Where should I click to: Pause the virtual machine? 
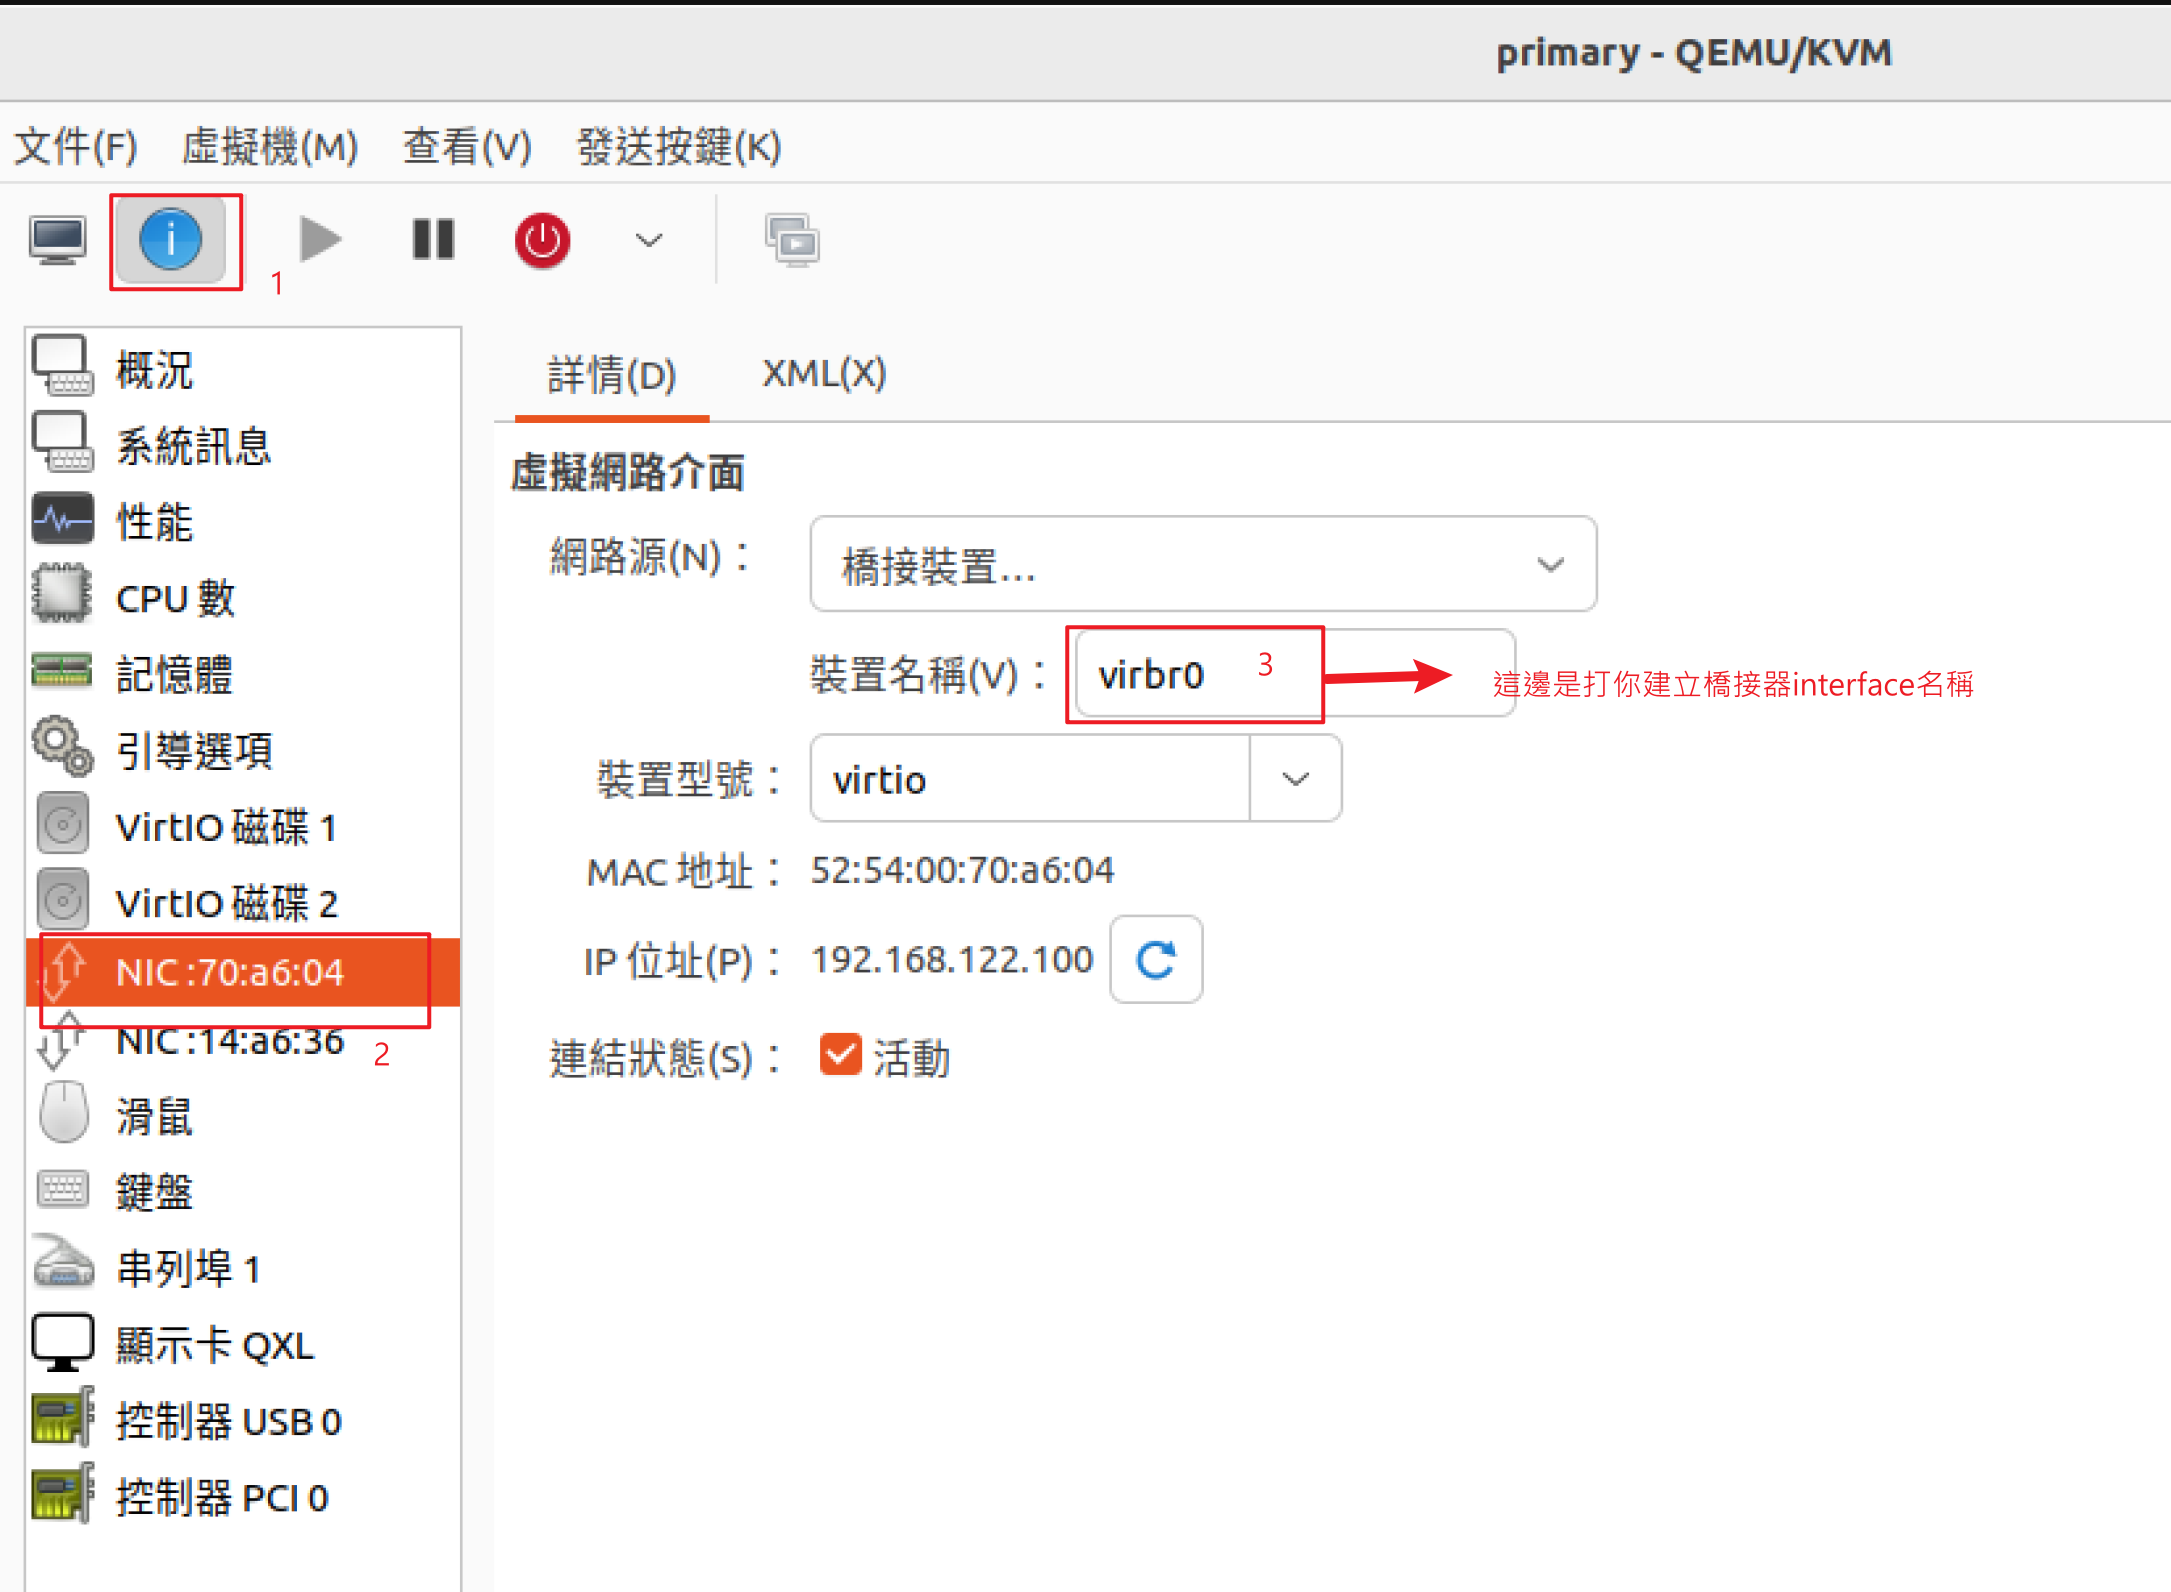[x=433, y=240]
